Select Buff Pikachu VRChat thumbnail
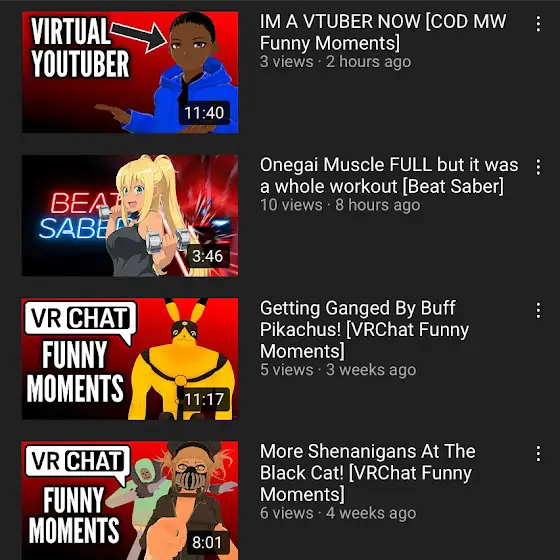The image size is (560, 560). [x=130, y=359]
